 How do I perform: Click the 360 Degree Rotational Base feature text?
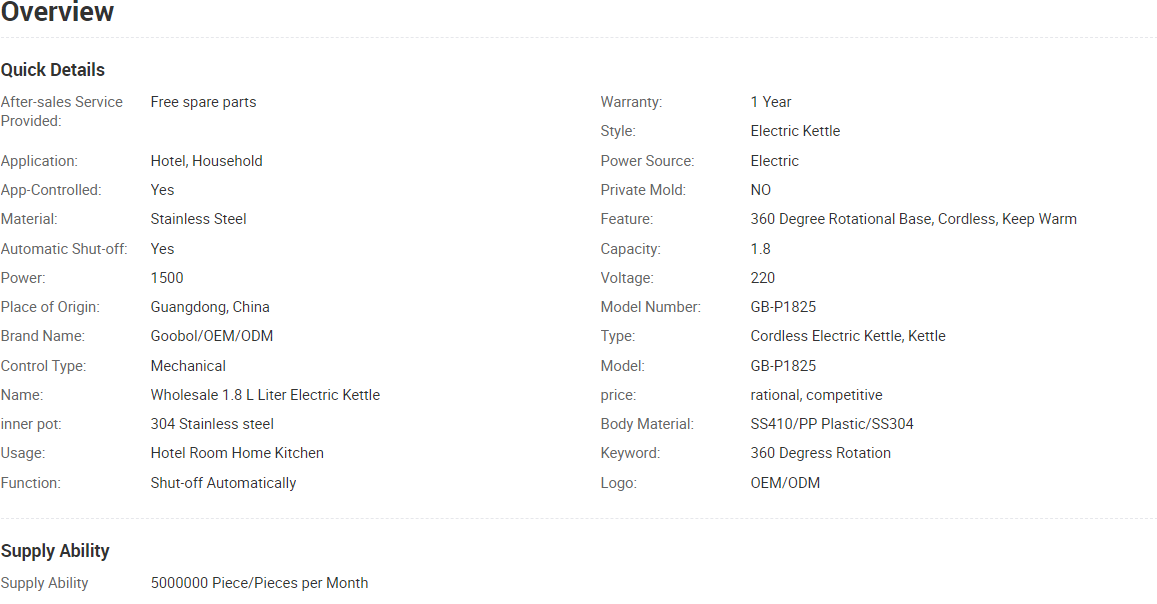coord(842,219)
